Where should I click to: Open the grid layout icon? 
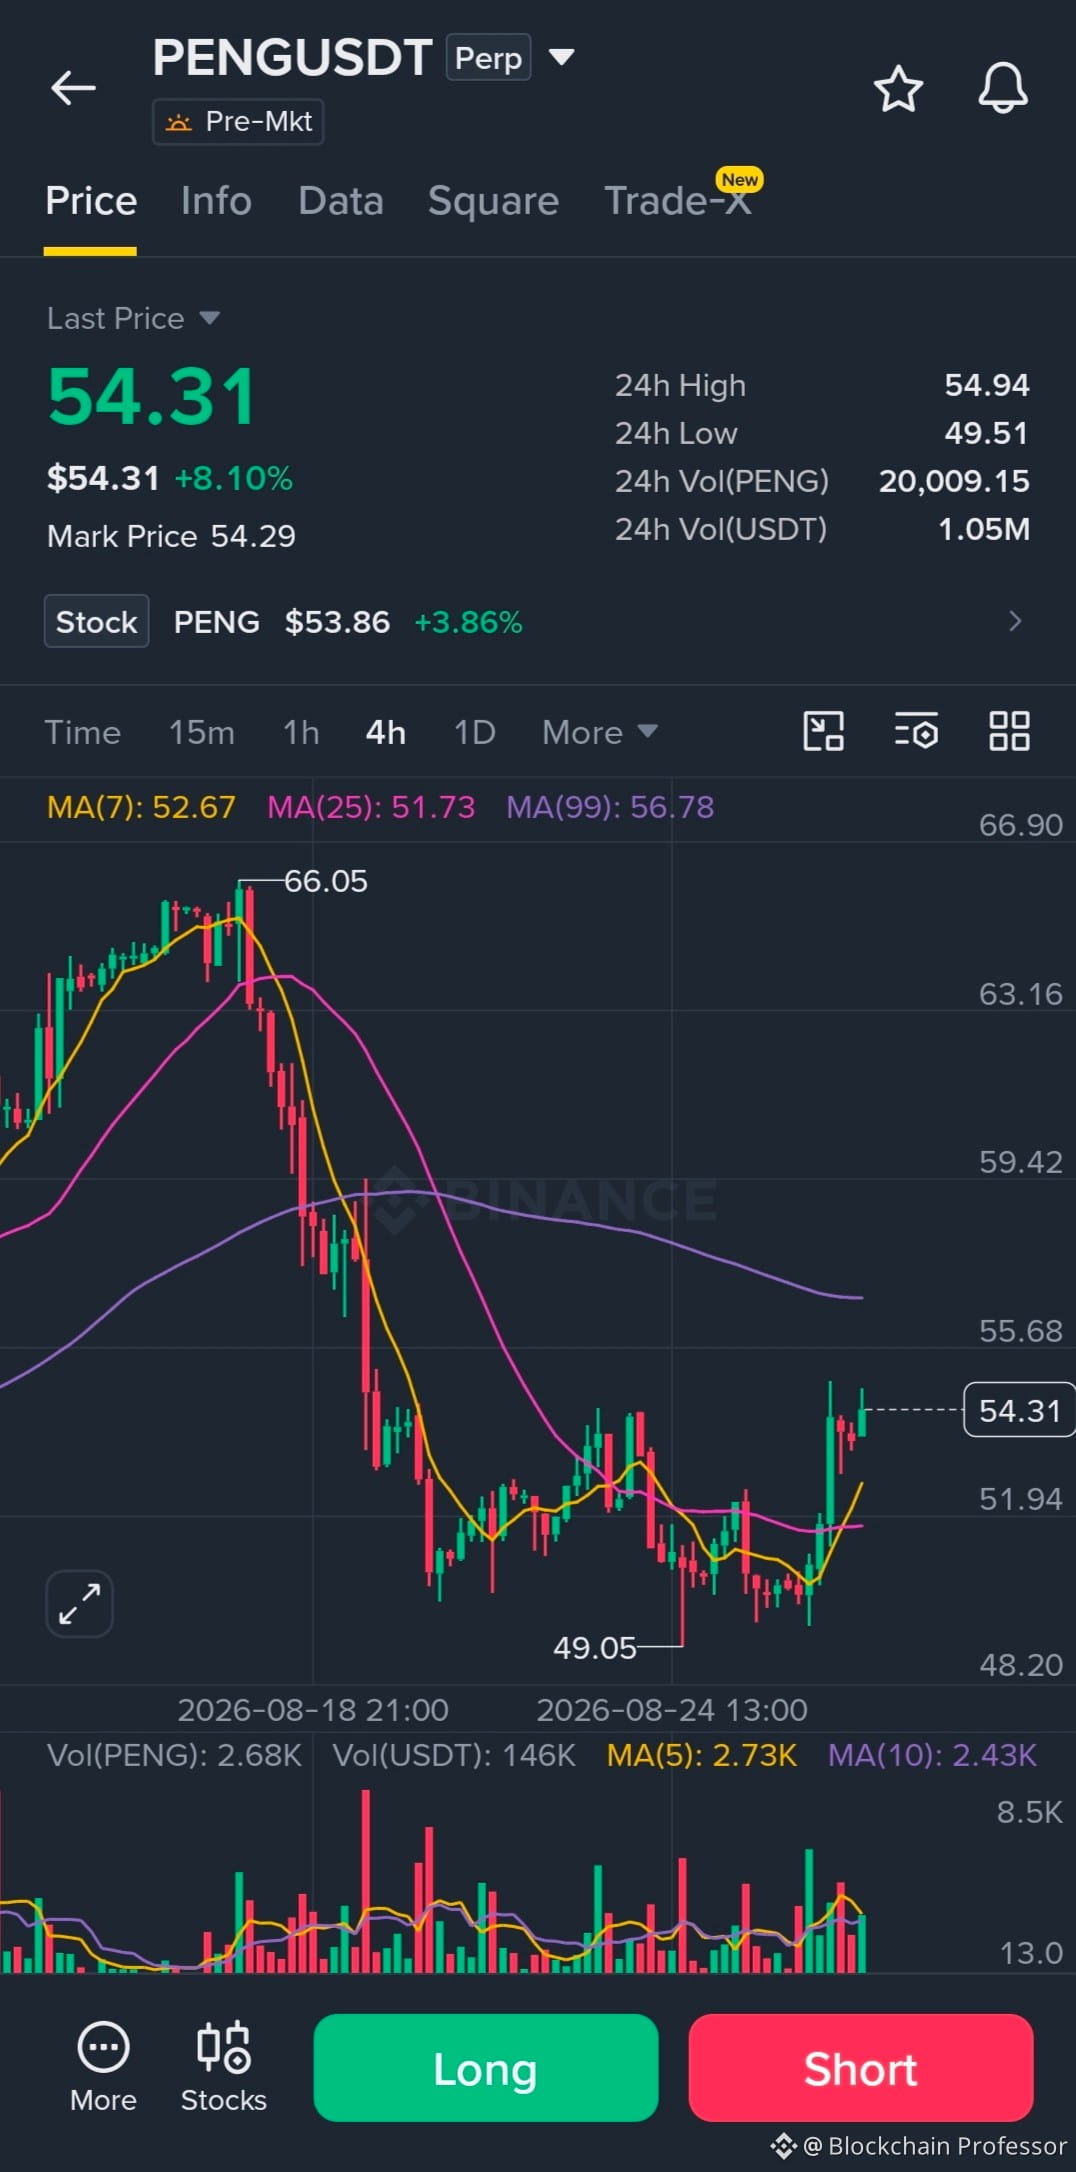[x=1009, y=731]
